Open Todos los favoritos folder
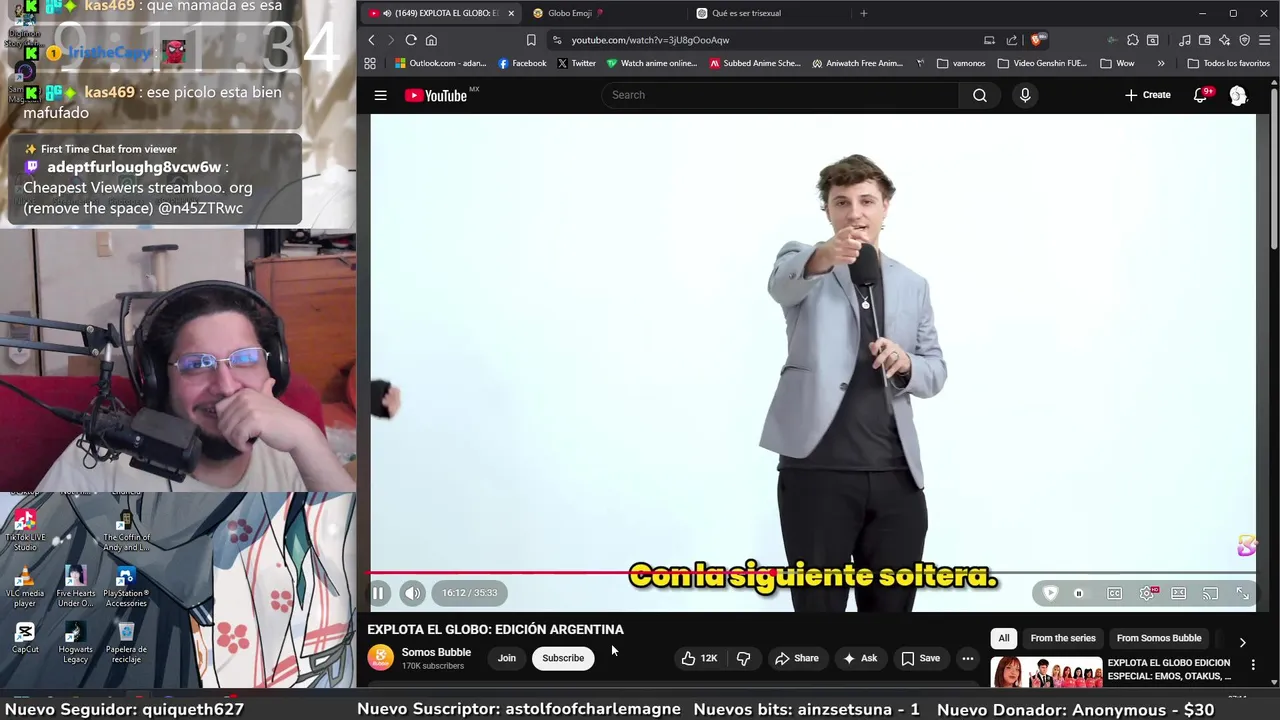 click(1228, 63)
